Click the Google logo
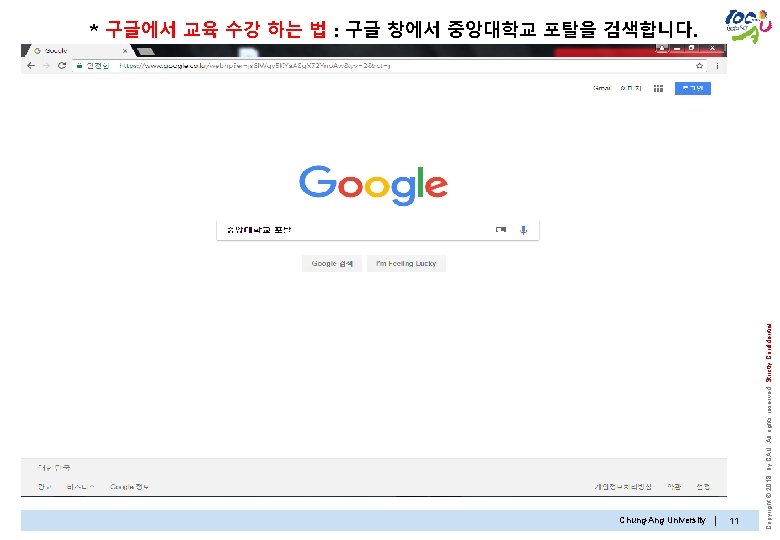This screenshot has height=540, width=780. pos(373,185)
